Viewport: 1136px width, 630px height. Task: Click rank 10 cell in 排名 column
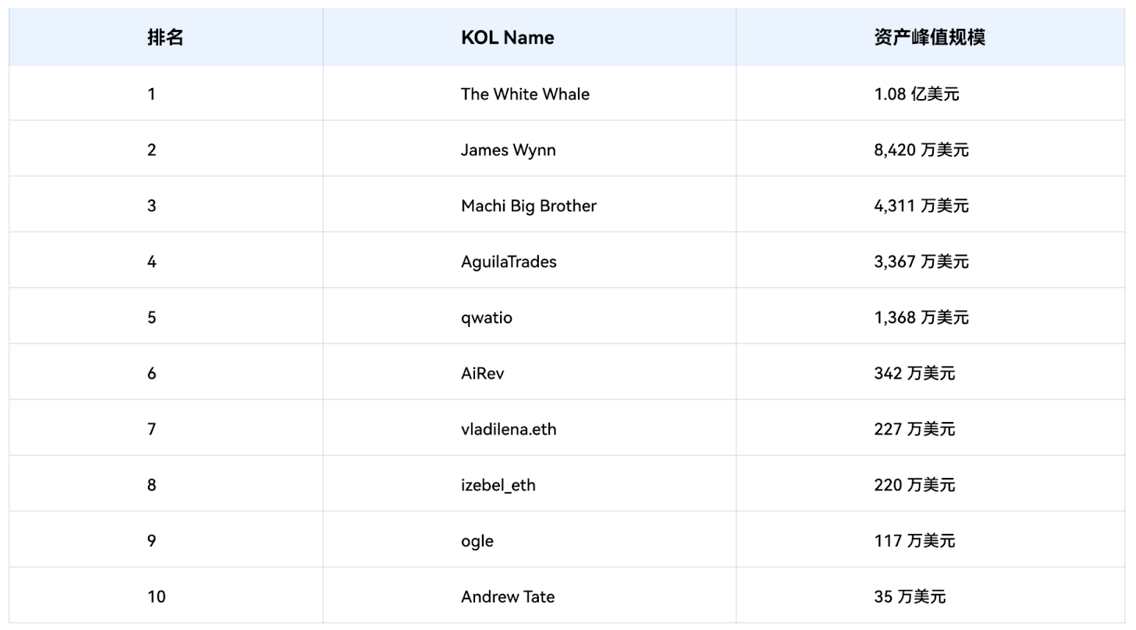point(156,597)
